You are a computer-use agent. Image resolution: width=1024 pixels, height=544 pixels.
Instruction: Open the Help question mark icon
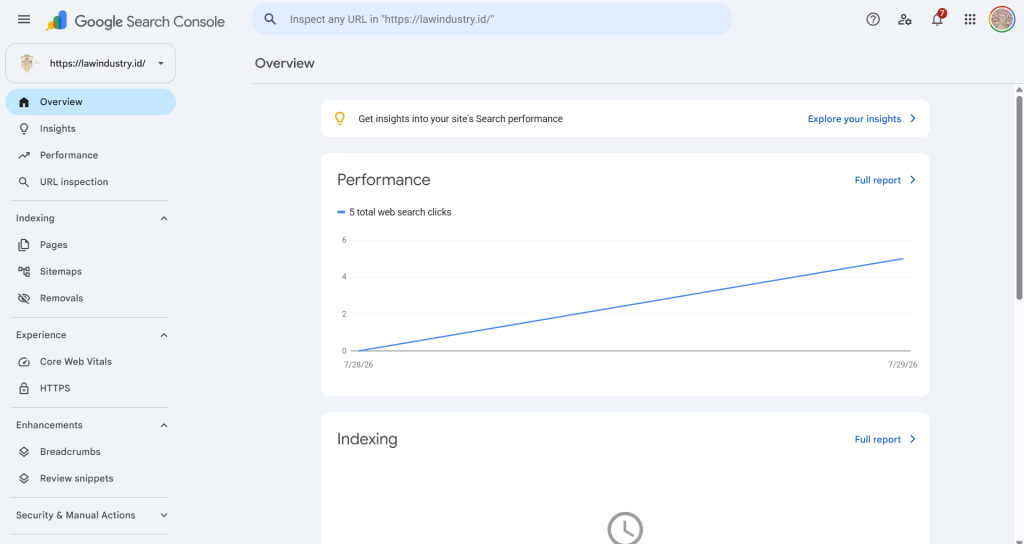[873, 20]
